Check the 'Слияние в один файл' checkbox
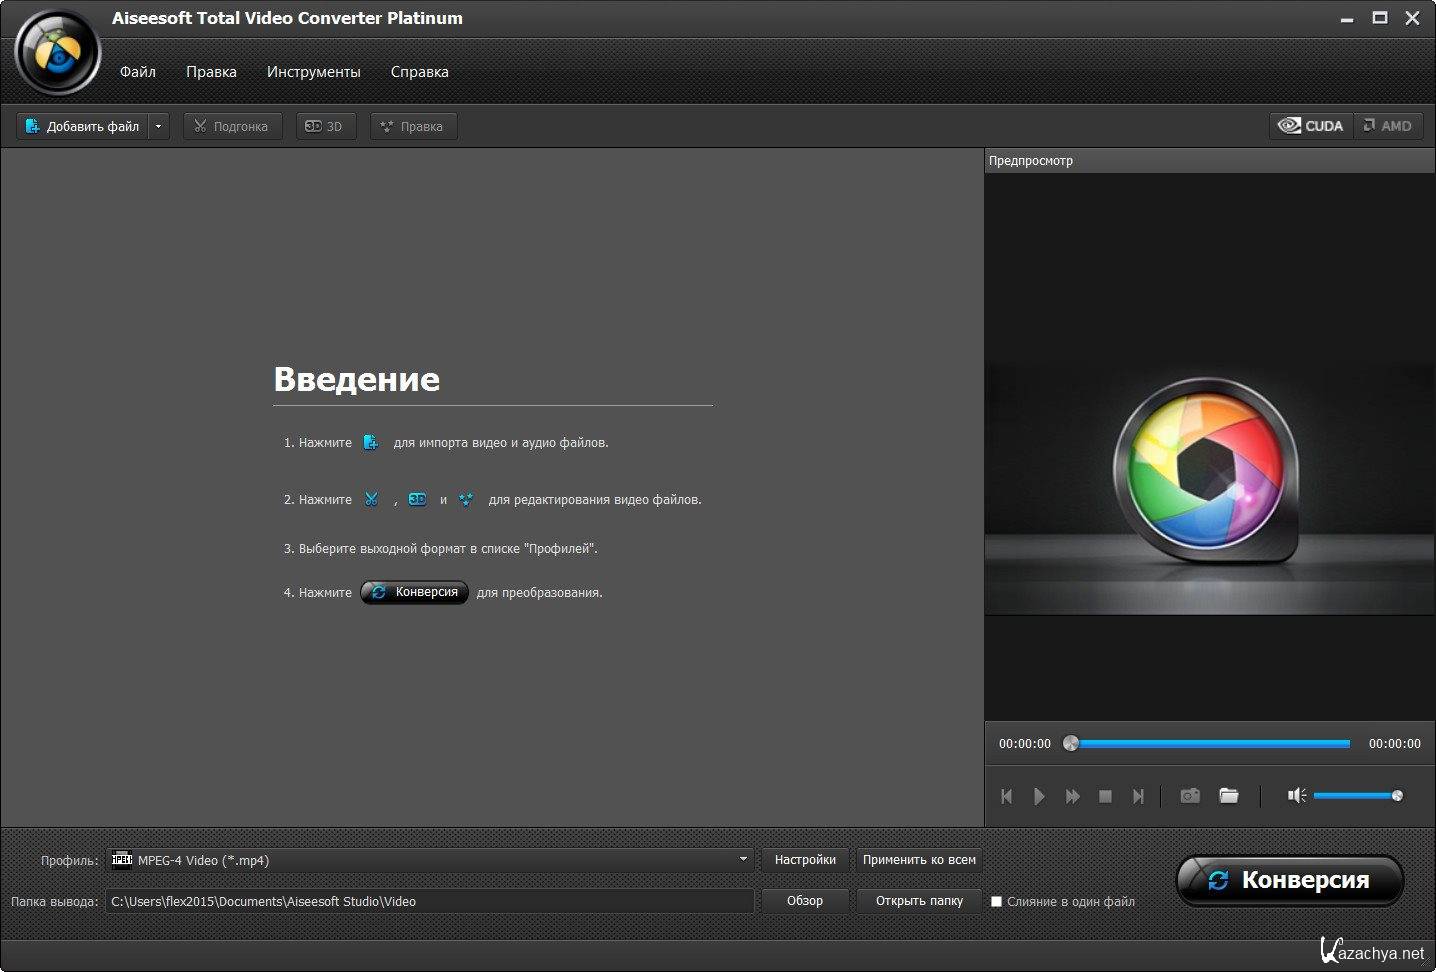This screenshot has height=972, width=1436. tap(996, 901)
